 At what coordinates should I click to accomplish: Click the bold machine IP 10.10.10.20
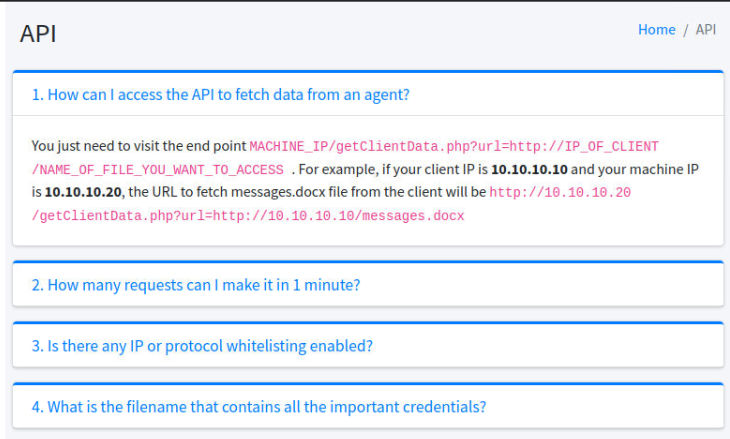[83, 192]
